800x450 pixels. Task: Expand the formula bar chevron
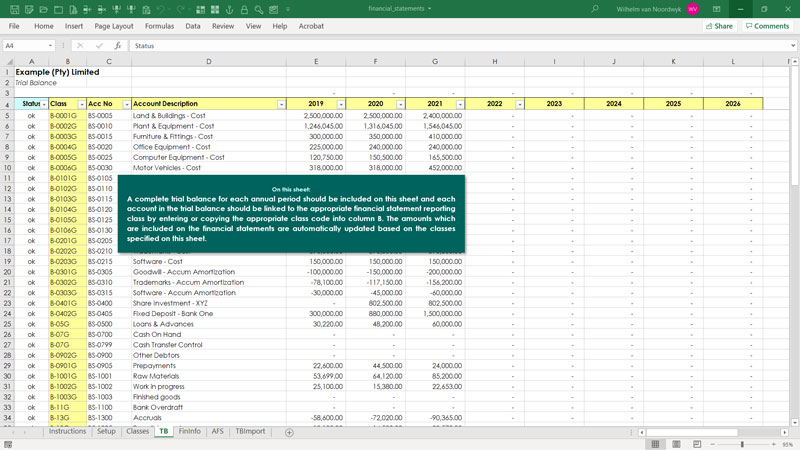click(x=793, y=46)
